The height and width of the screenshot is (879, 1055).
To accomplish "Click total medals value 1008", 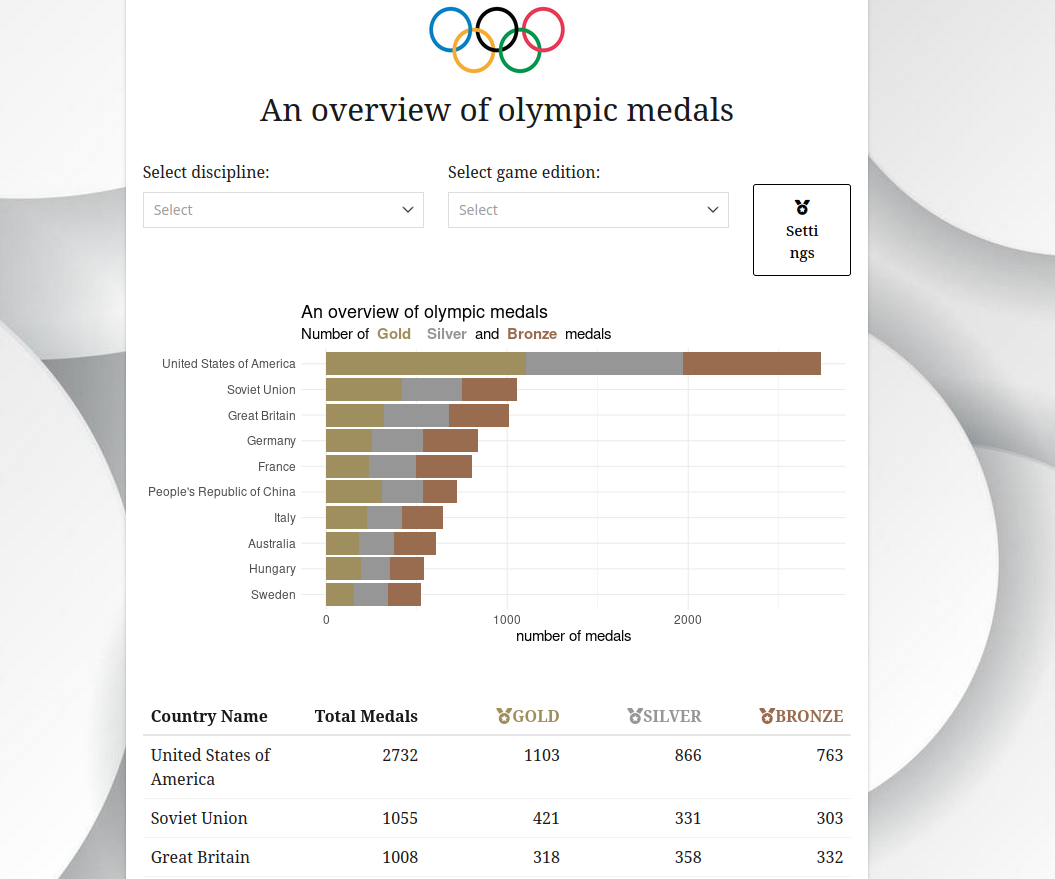I will [400, 857].
